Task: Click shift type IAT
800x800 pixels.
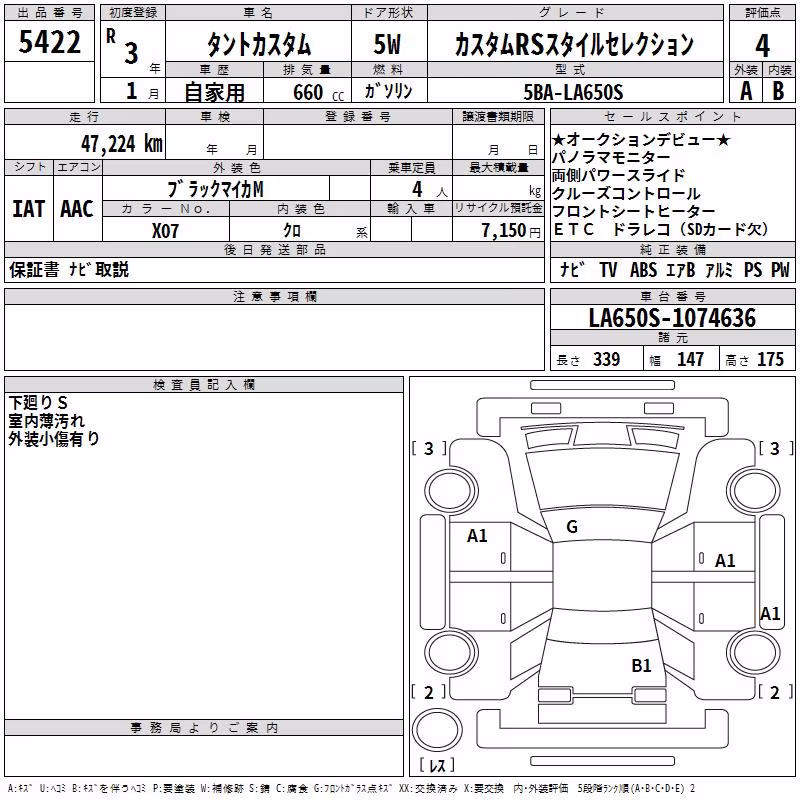Action: tap(29, 209)
